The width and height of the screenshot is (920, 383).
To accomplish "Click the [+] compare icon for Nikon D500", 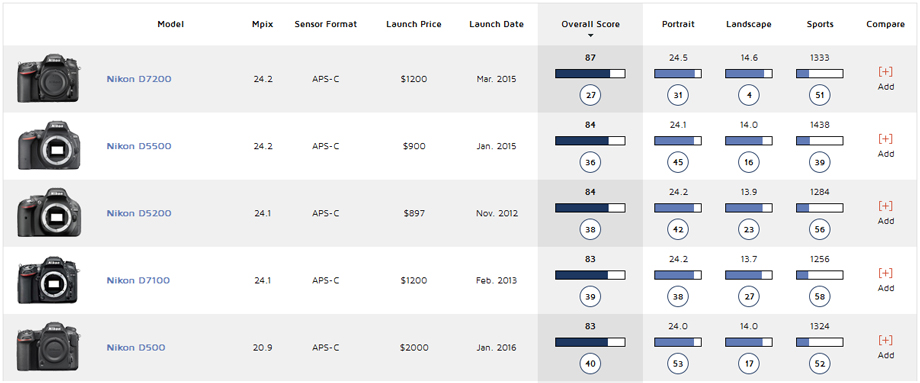I will (x=885, y=340).
